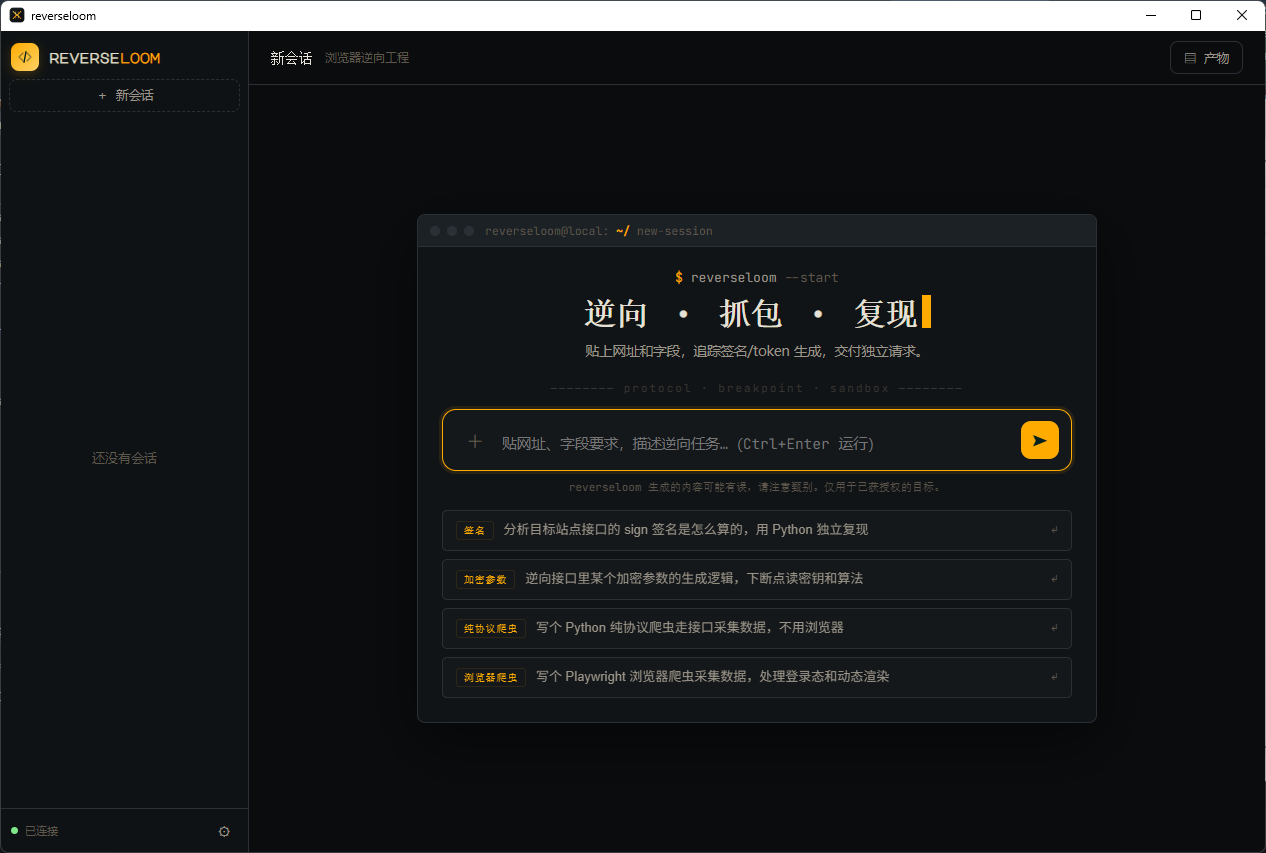Click the 新会话 title in header
This screenshot has width=1266, height=853.
(x=291, y=58)
